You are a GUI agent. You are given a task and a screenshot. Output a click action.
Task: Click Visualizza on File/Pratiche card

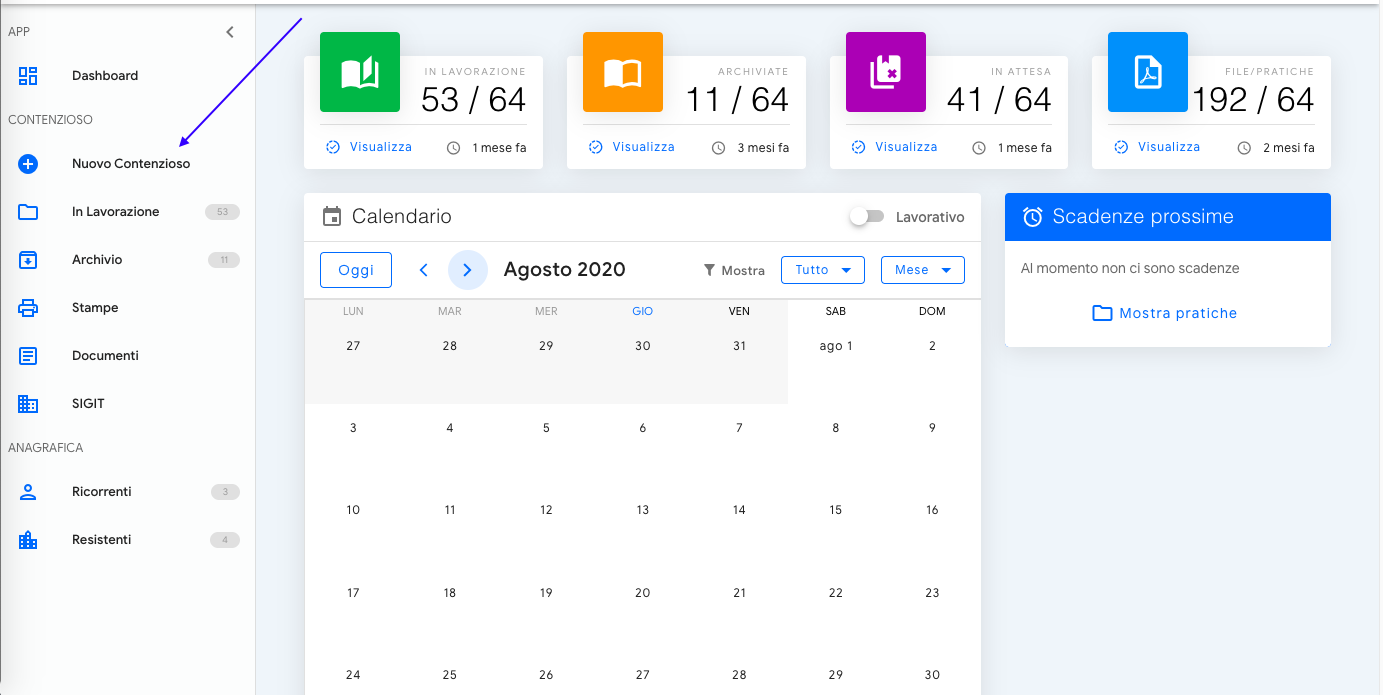pos(1157,147)
